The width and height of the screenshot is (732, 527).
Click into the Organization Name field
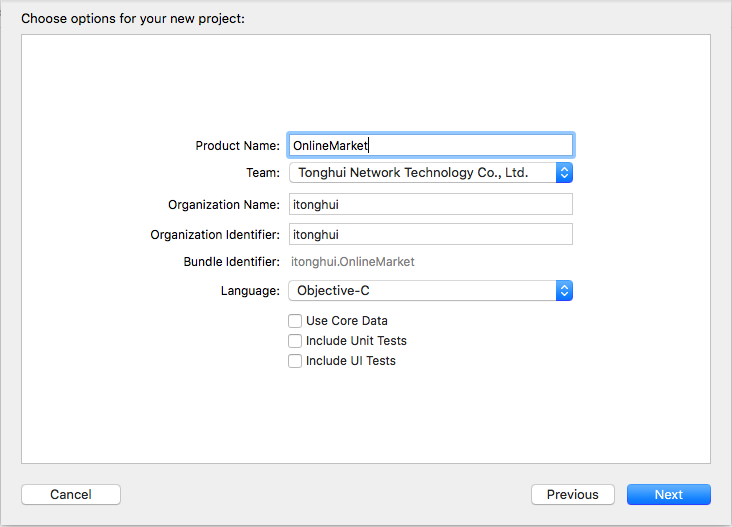pos(430,204)
